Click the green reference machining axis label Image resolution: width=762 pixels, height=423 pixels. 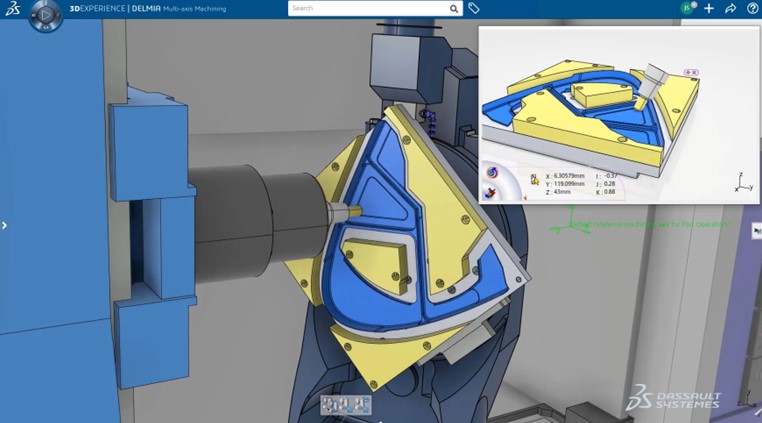651,225
